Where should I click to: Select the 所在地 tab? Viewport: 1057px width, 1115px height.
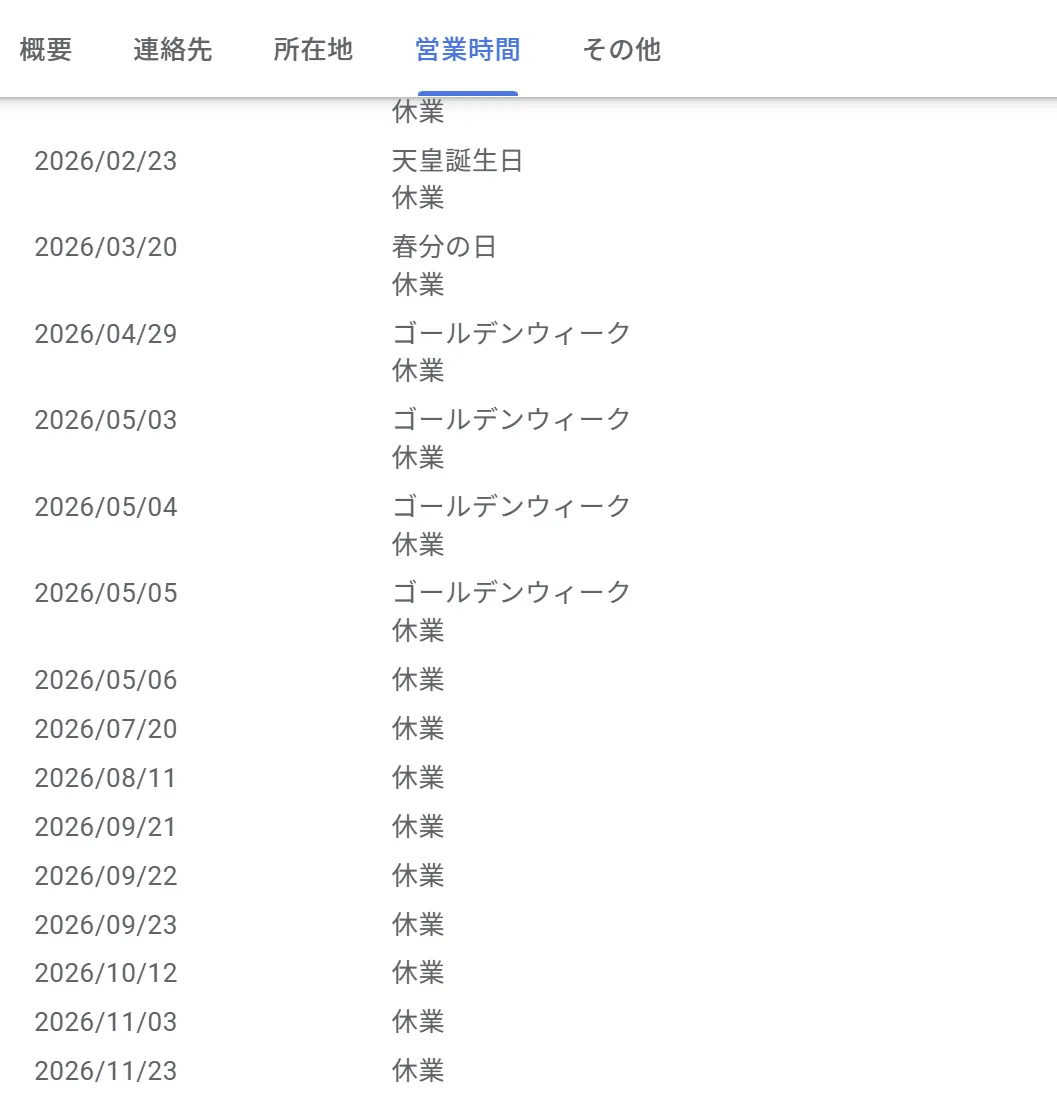pyautogui.click(x=313, y=50)
